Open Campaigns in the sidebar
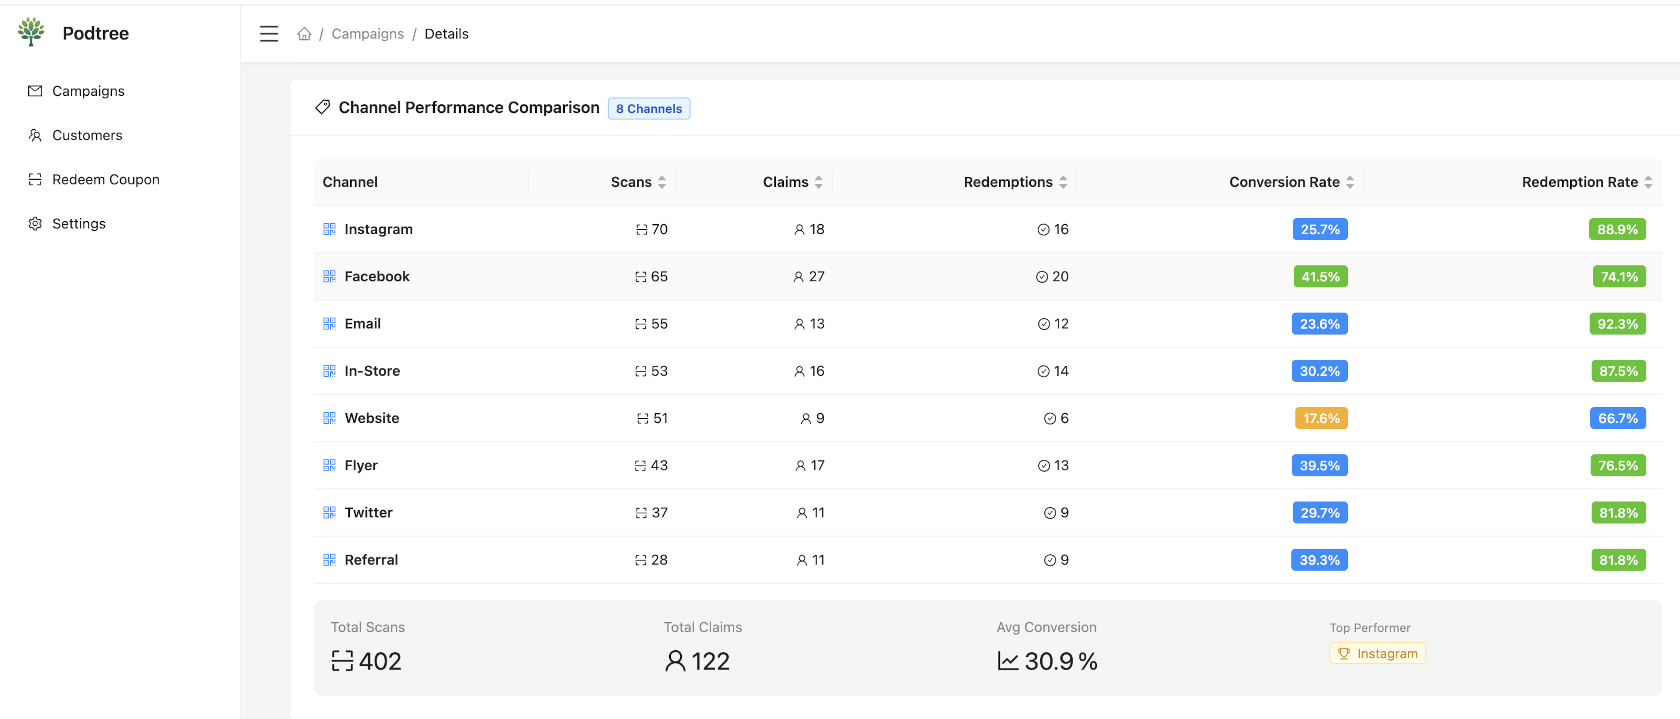Image resolution: width=1680 pixels, height=719 pixels. click(x=88, y=91)
